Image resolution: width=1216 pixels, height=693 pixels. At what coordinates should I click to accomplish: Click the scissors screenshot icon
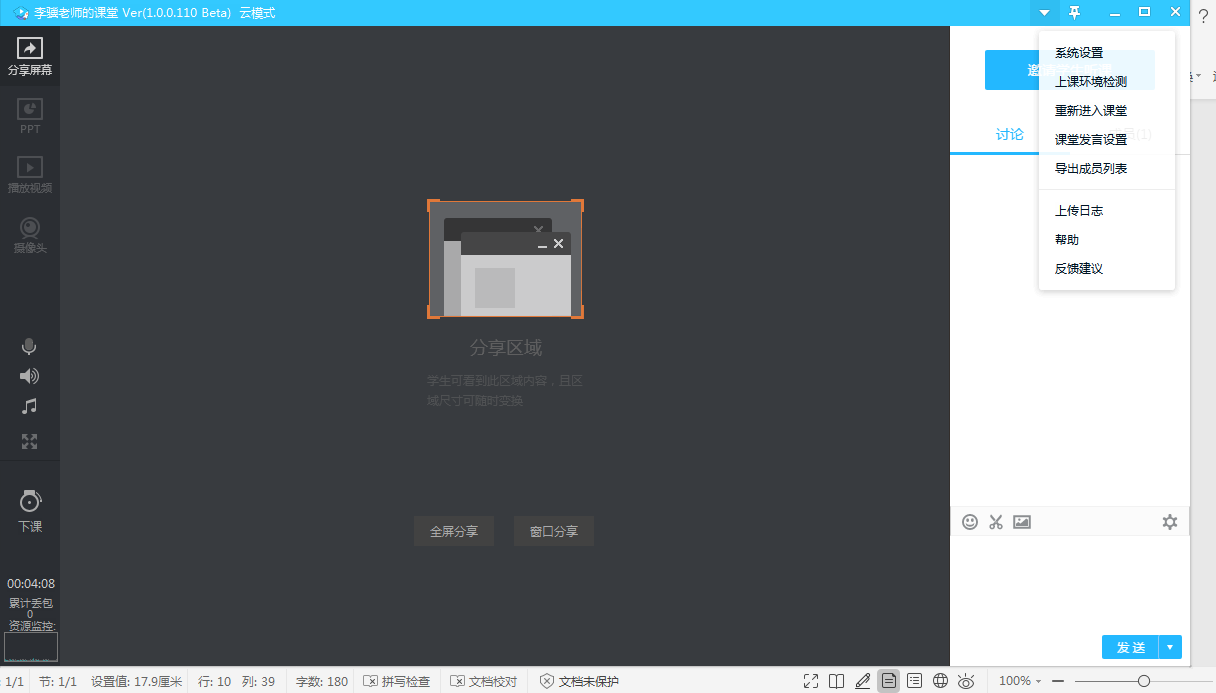point(996,522)
